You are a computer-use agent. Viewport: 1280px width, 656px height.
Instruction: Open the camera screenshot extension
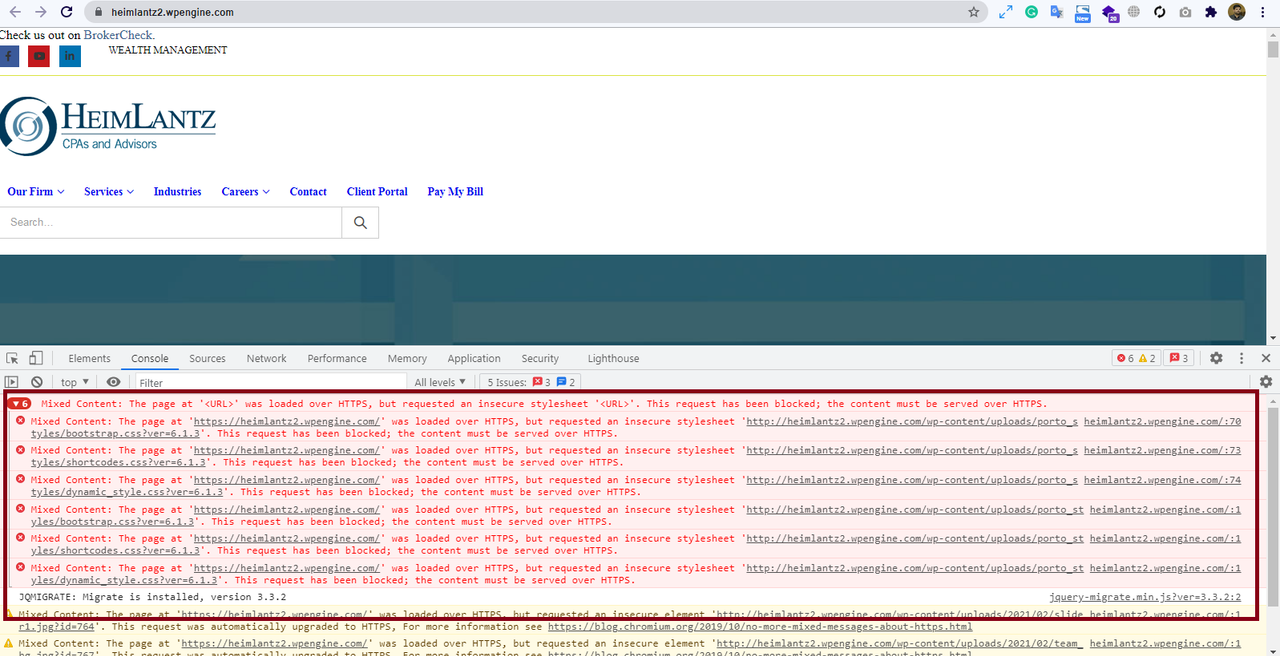point(1185,12)
